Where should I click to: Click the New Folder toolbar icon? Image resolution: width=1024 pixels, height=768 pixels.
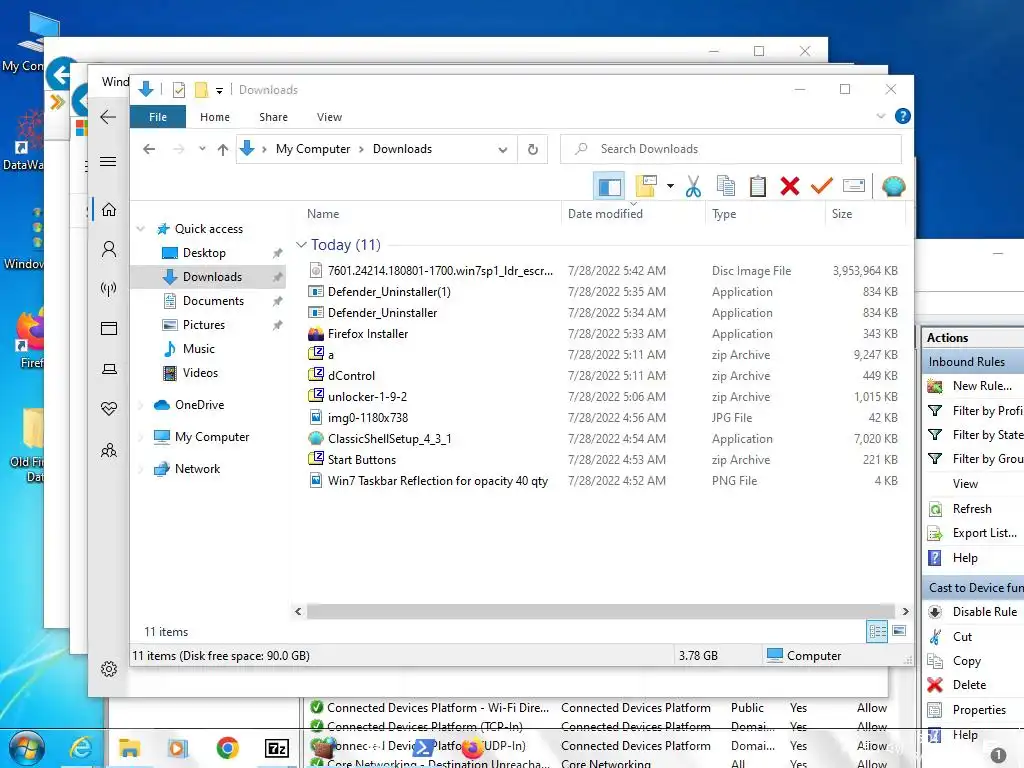click(646, 187)
